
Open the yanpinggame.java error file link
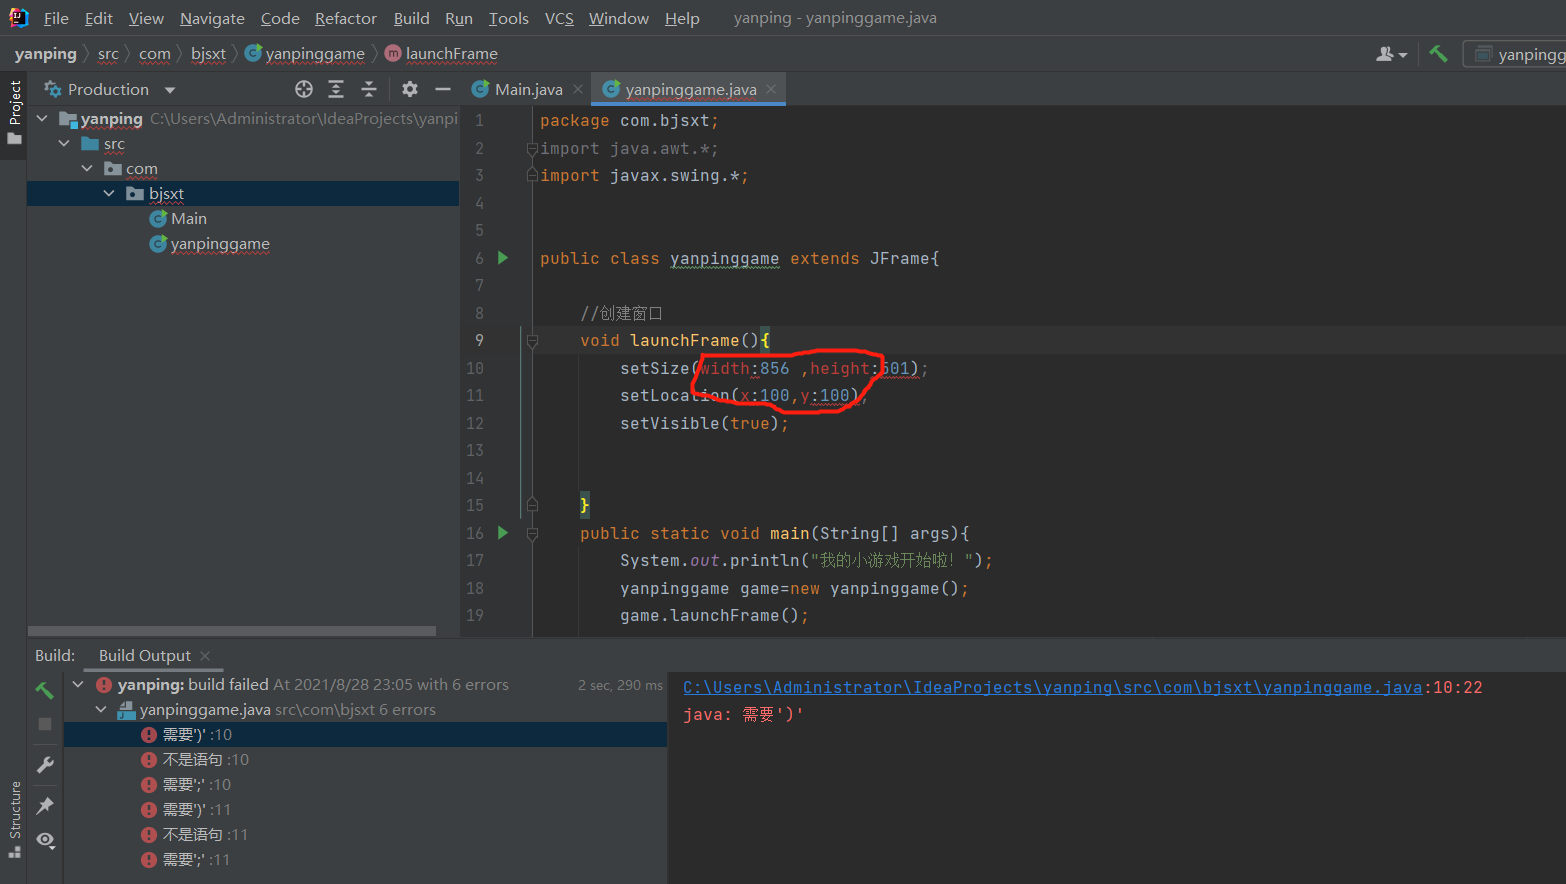tap(1052, 687)
